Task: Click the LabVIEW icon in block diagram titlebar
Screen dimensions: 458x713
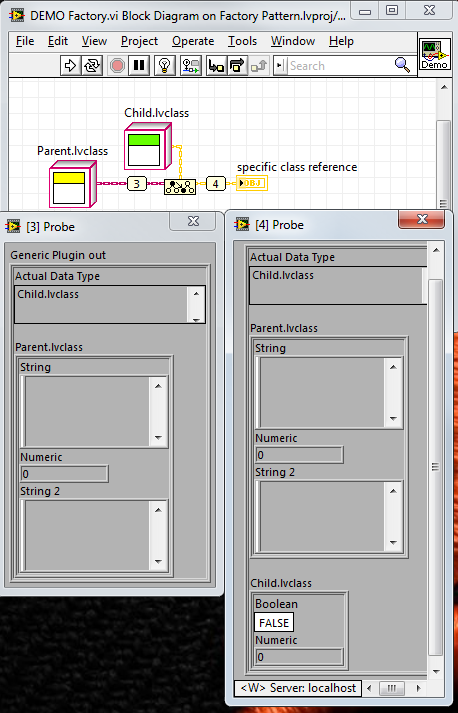Action: coord(17,15)
